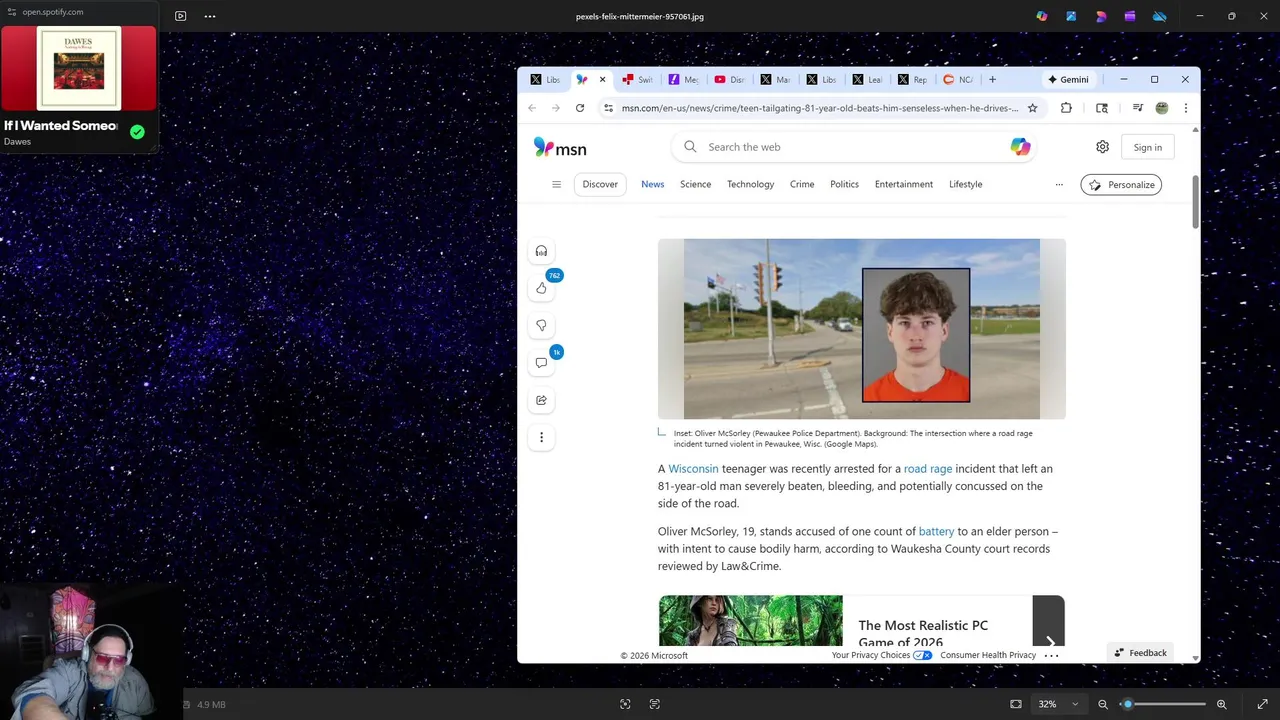Open Google Lens search icon in toolbar
Image resolution: width=1280 pixels, height=720 pixels.
pos(1102,108)
